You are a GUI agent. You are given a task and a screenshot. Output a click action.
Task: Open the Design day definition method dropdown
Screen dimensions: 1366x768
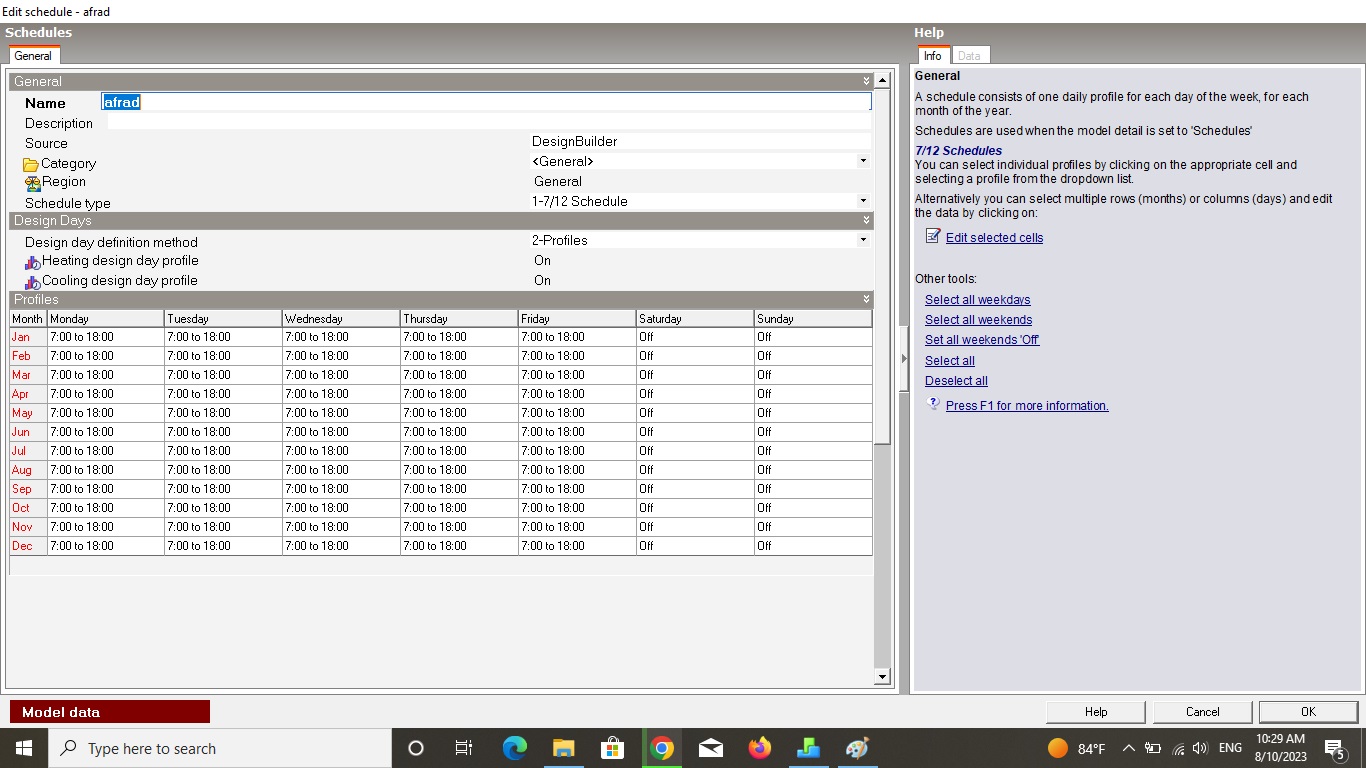[x=863, y=240]
